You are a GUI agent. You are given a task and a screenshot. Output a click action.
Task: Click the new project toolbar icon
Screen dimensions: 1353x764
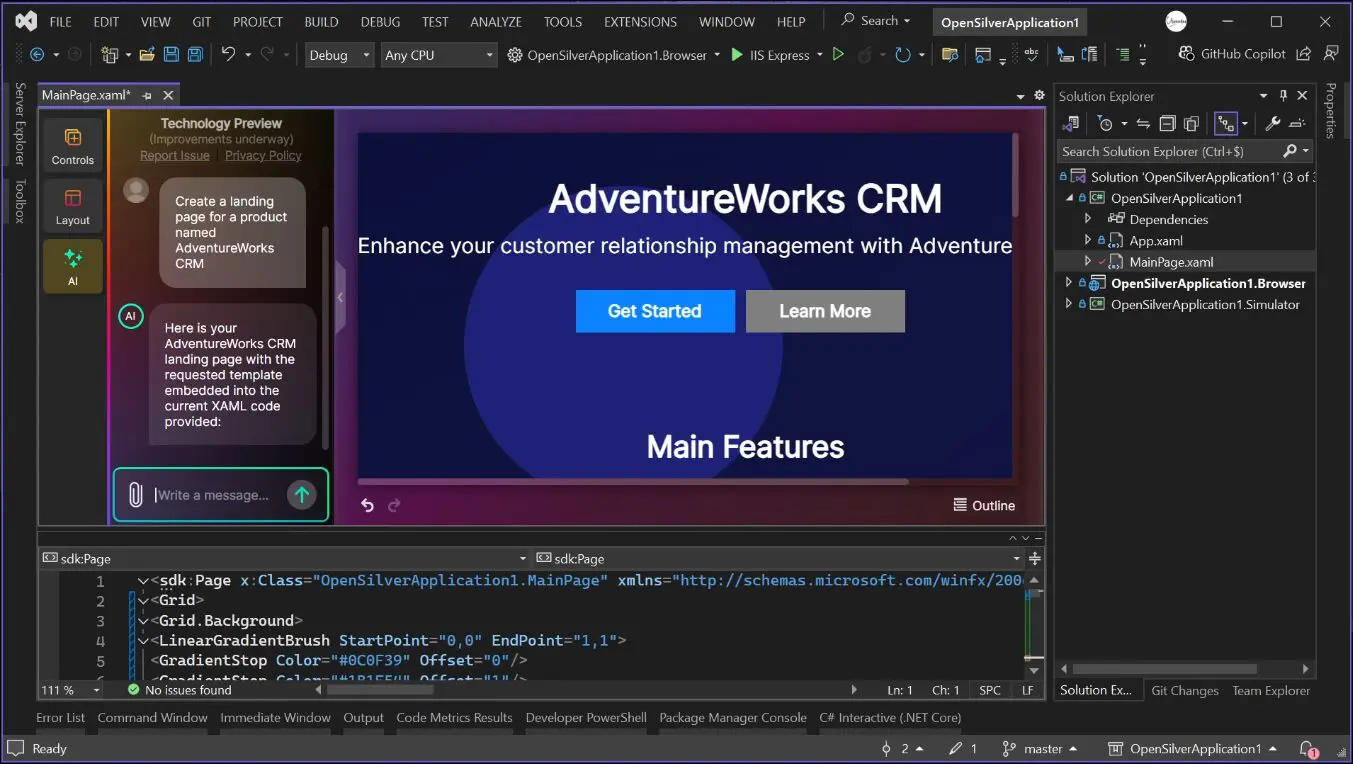click(109, 55)
